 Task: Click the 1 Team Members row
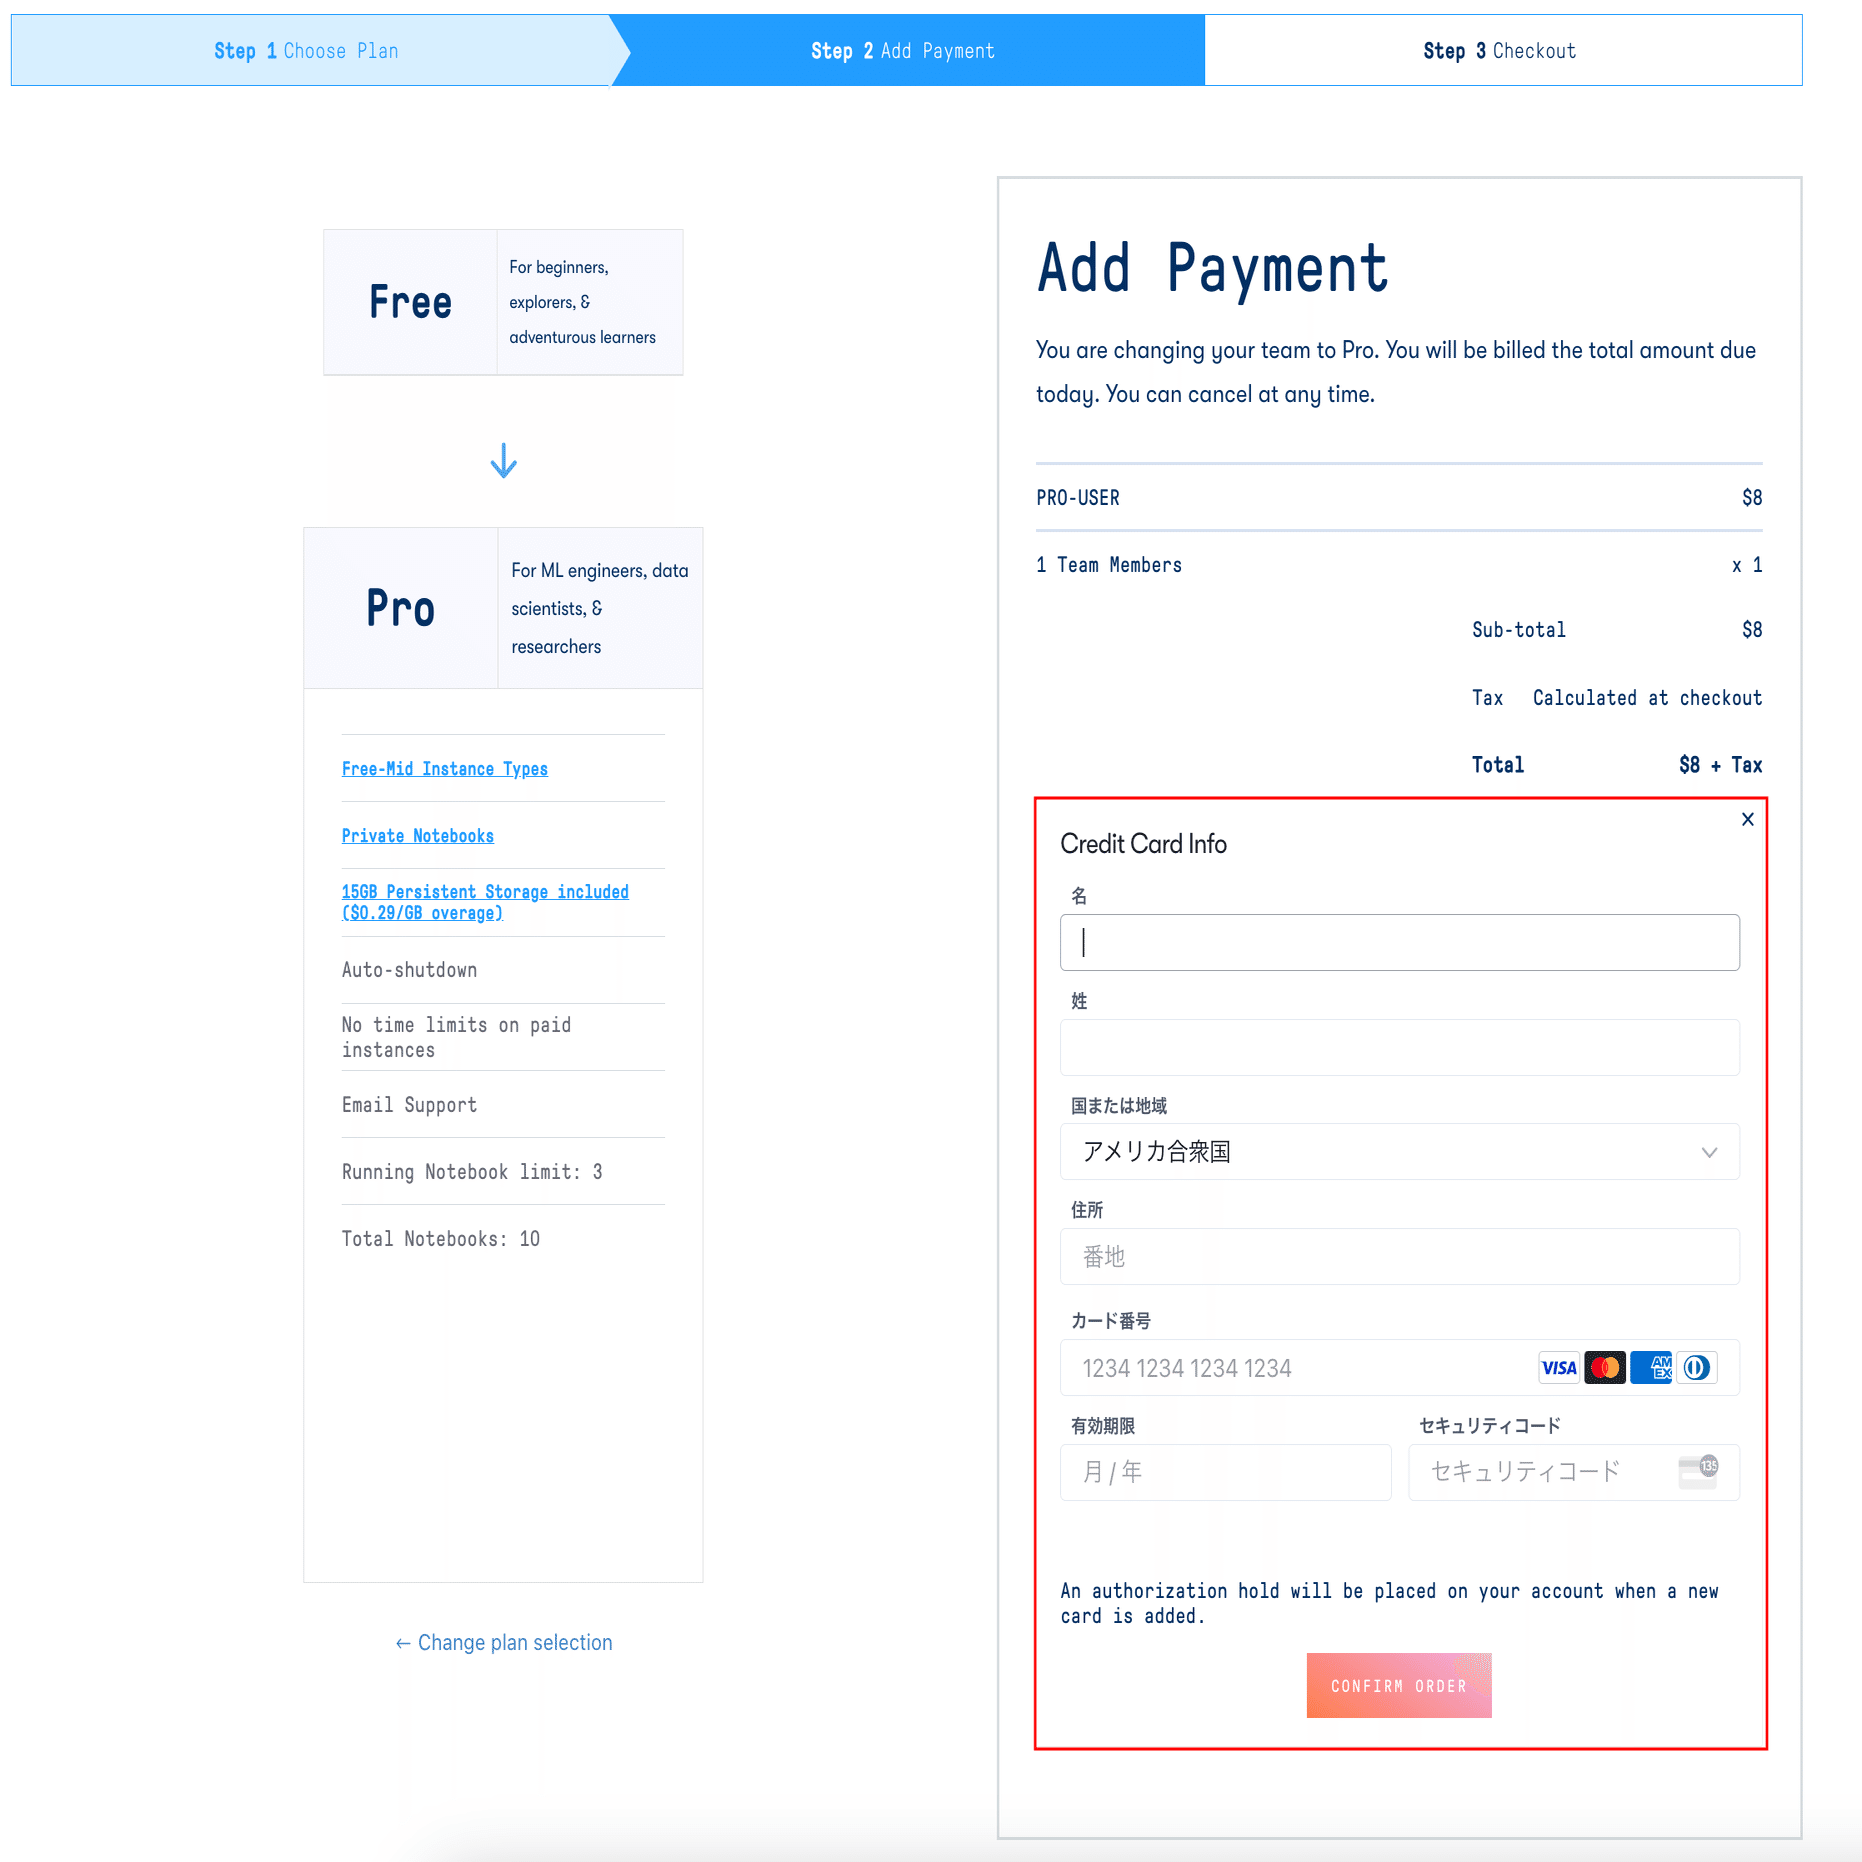1399,565
